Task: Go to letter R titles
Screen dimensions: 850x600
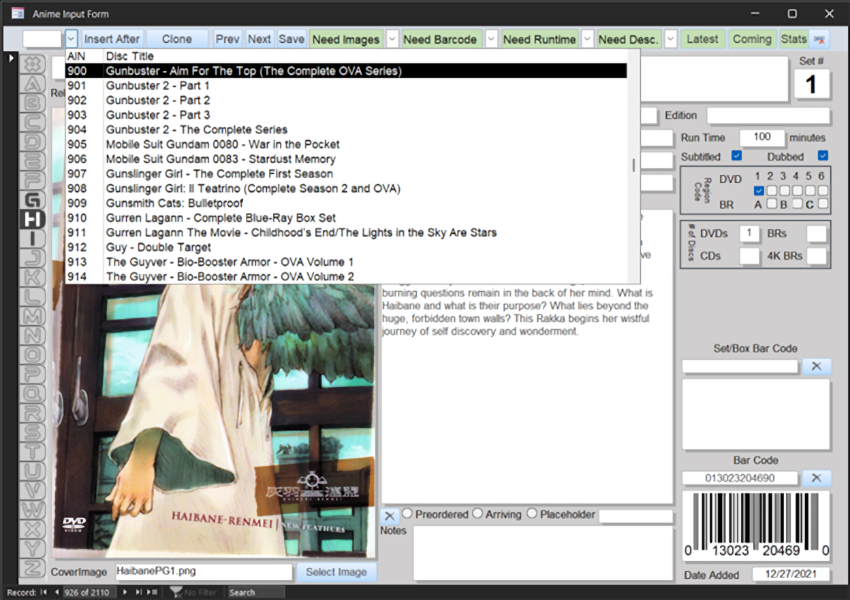Action: [33, 413]
